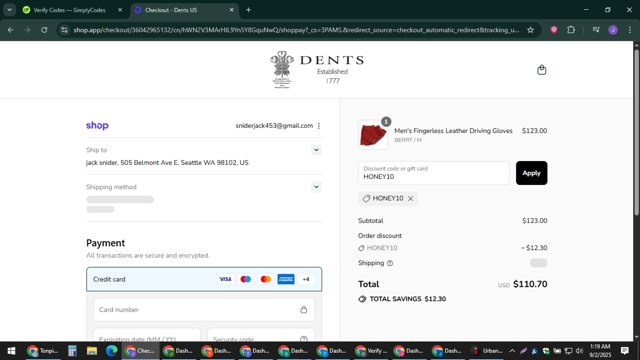Open the Urban... taskbar application
The image size is (640, 360).
click(x=487, y=351)
